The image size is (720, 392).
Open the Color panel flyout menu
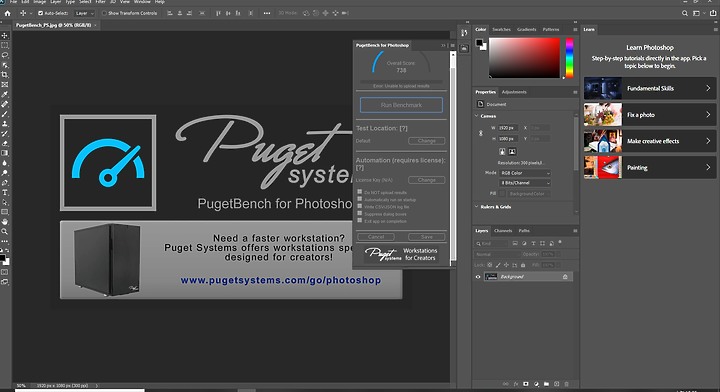pos(575,29)
